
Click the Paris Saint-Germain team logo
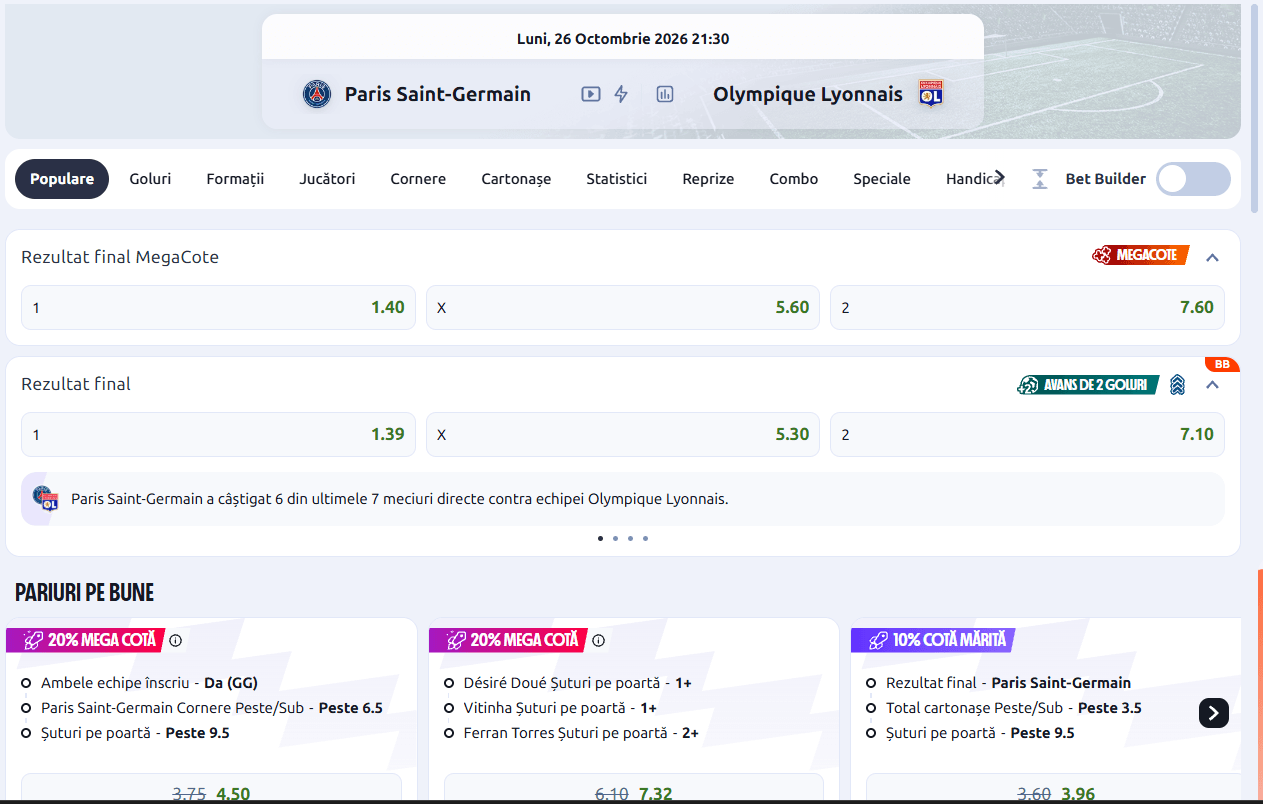317,94
